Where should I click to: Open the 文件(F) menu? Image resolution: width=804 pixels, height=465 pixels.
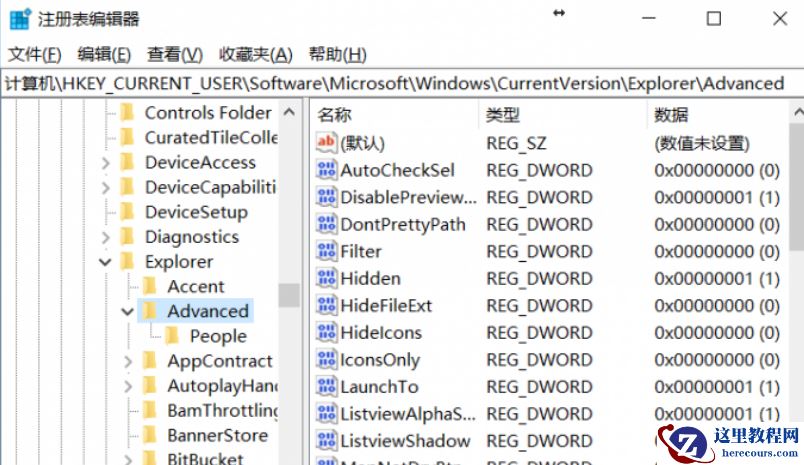[x=35, y=54]
